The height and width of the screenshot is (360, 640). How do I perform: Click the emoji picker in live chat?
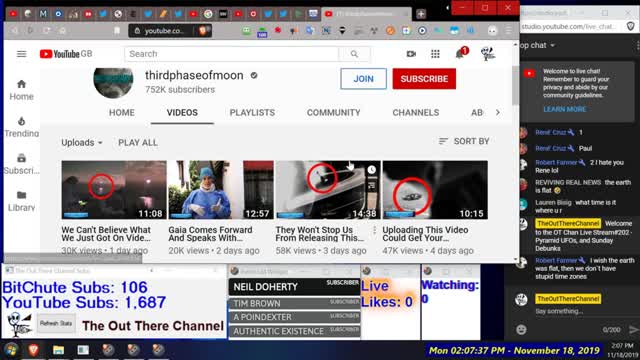tap(521, 329)
